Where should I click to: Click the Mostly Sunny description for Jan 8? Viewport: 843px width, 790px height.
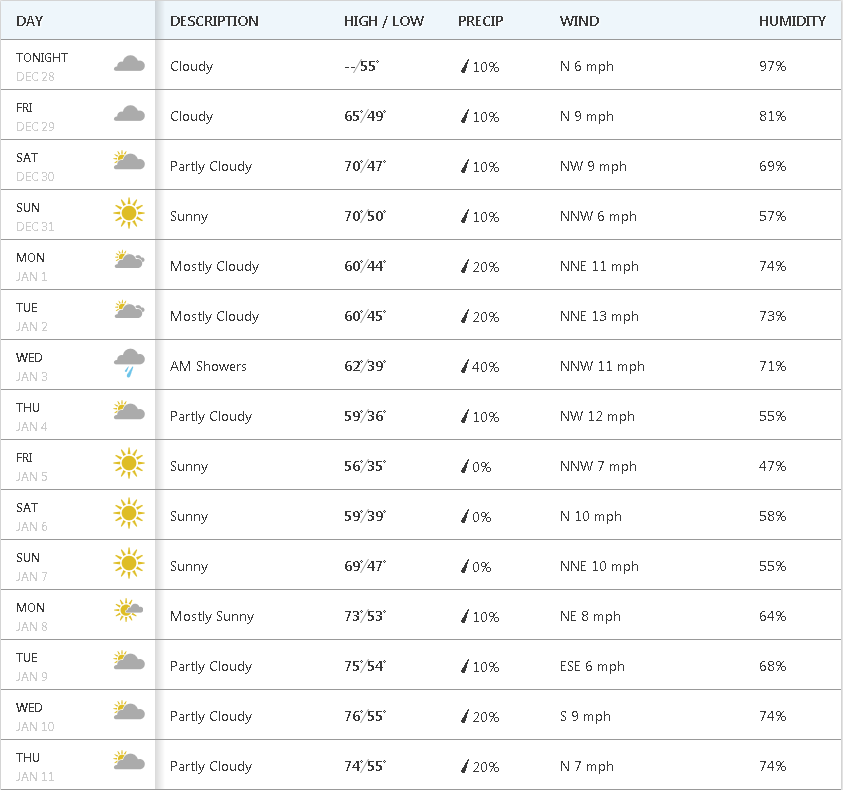[x=212, y=617]
